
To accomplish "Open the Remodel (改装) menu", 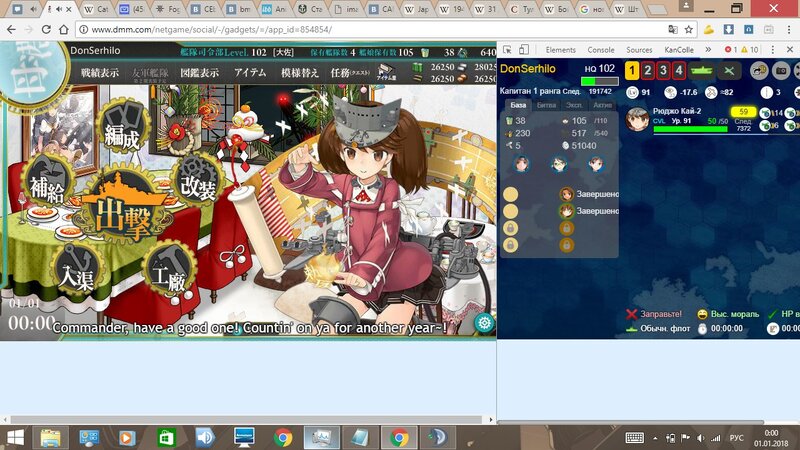I will 197,186.
